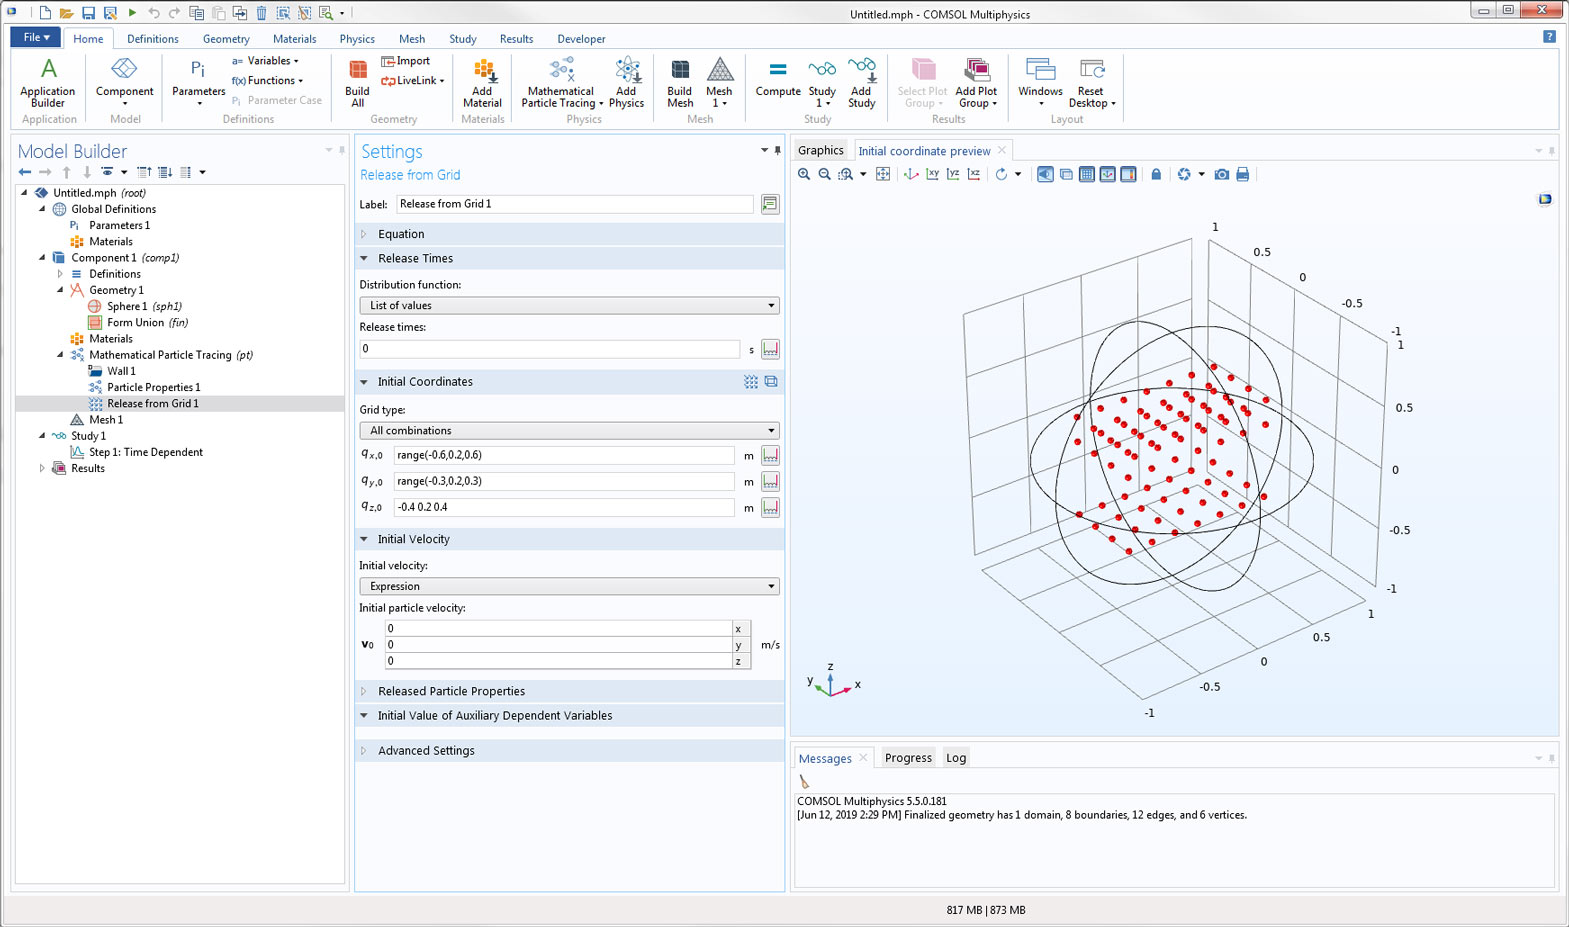Screen dimensions: 1569x927
Task: Switch to the Graphics tab
Action: point(820,151)
